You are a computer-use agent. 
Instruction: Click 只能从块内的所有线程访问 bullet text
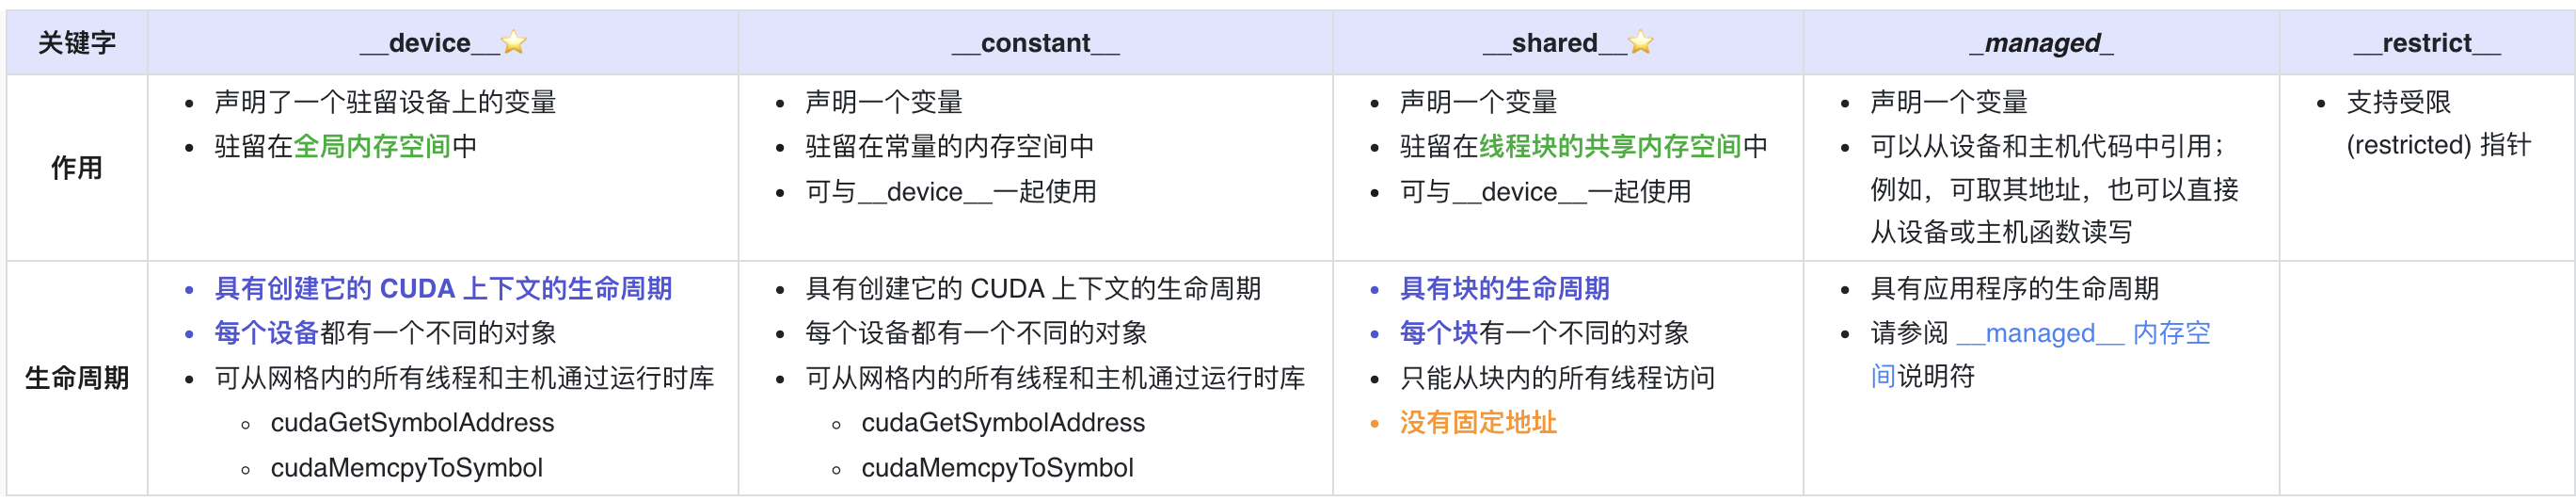(1557, 378)
